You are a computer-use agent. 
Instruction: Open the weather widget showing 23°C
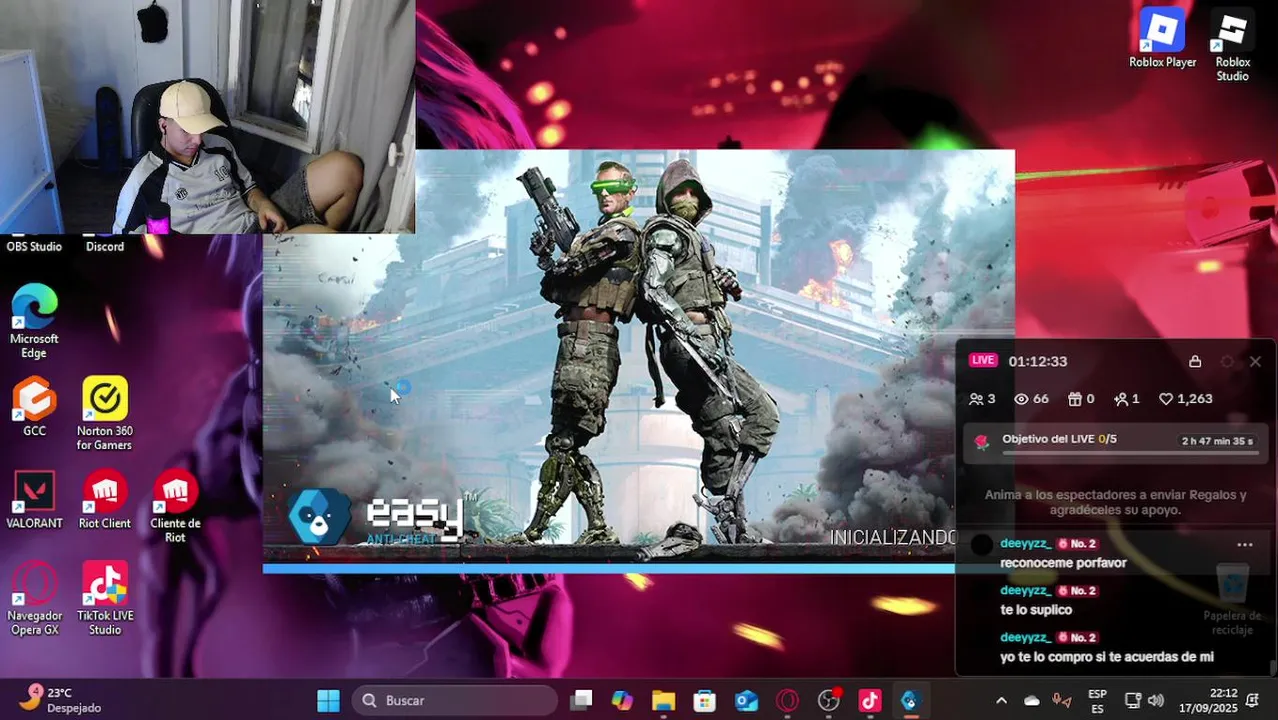[62, 700]
